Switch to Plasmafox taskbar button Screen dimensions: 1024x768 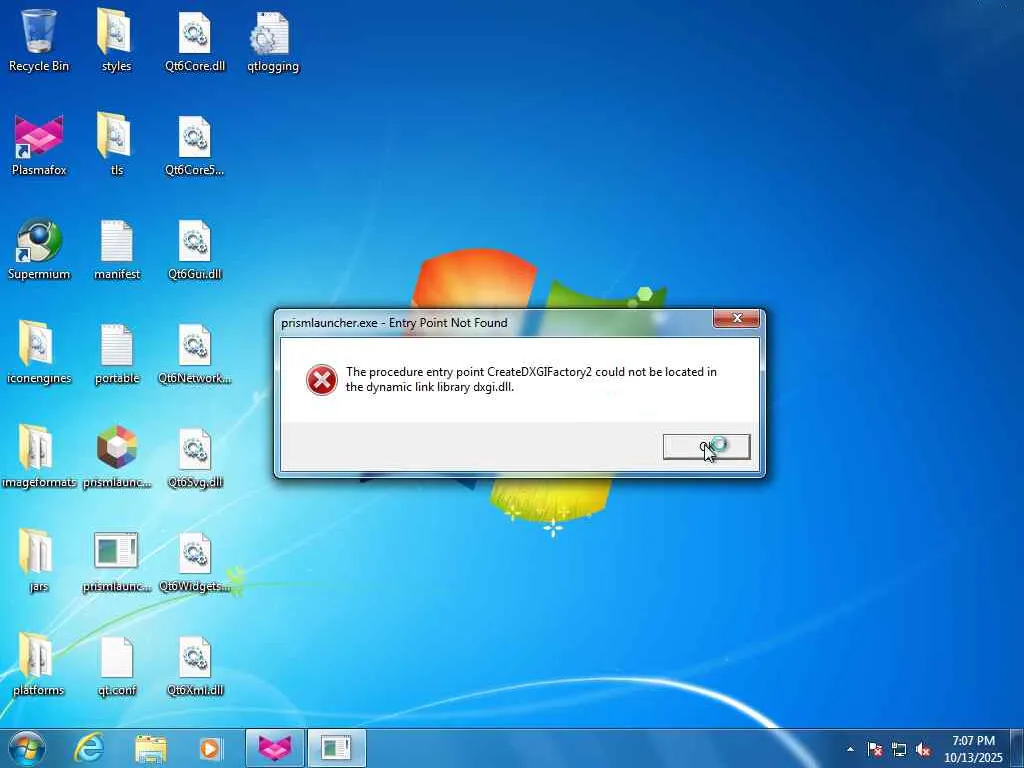[x=275, y=748]
